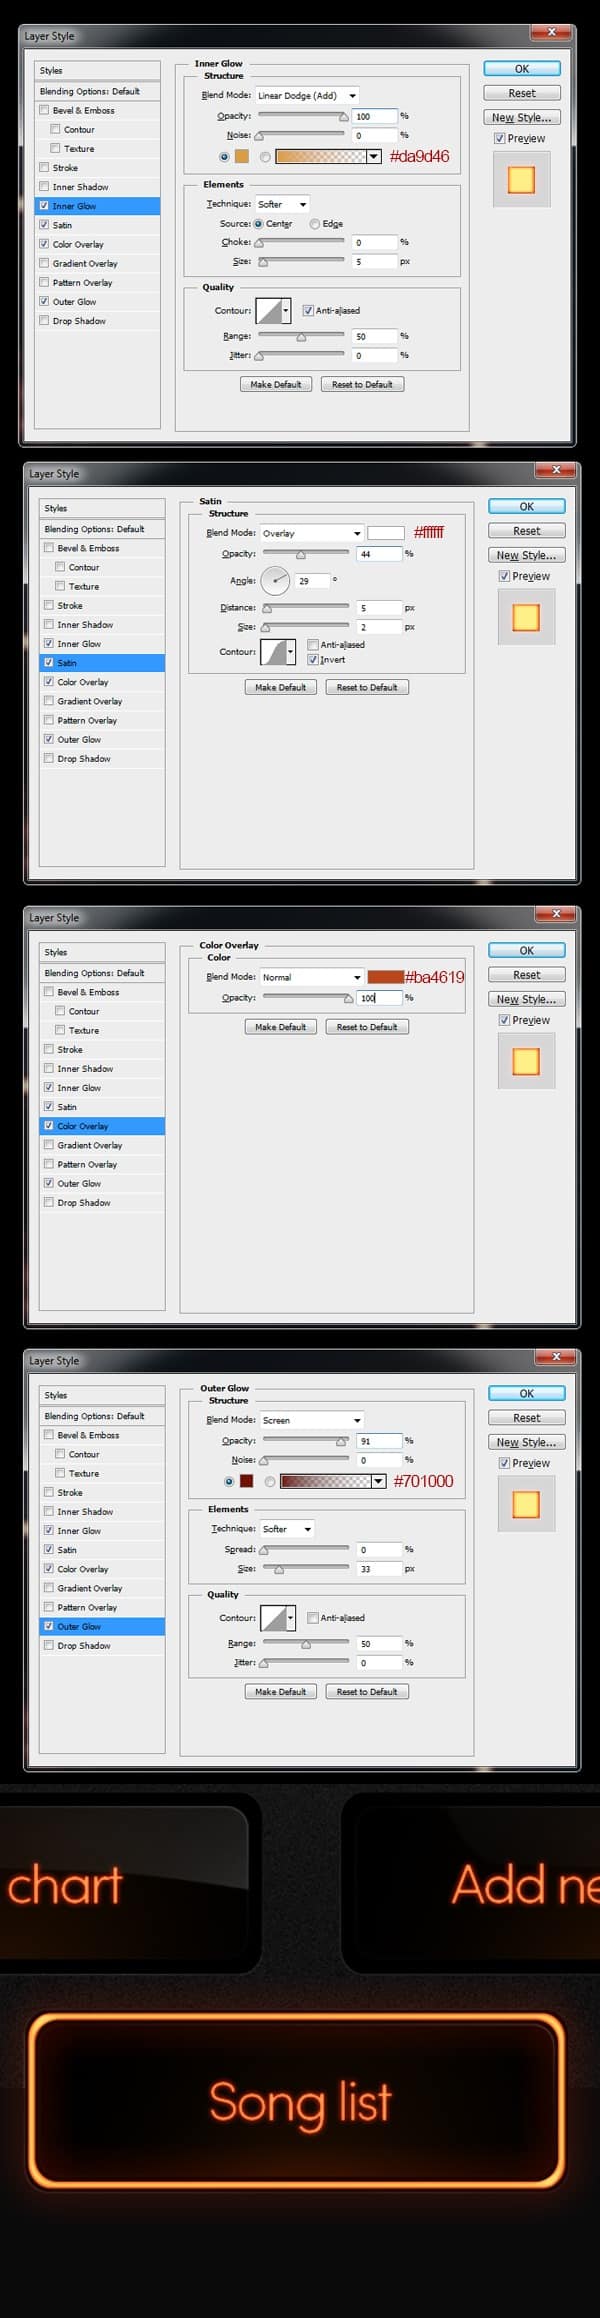Click the Satin angle dial
This screenshot has width=600, height=2318.
click(275, 580)
